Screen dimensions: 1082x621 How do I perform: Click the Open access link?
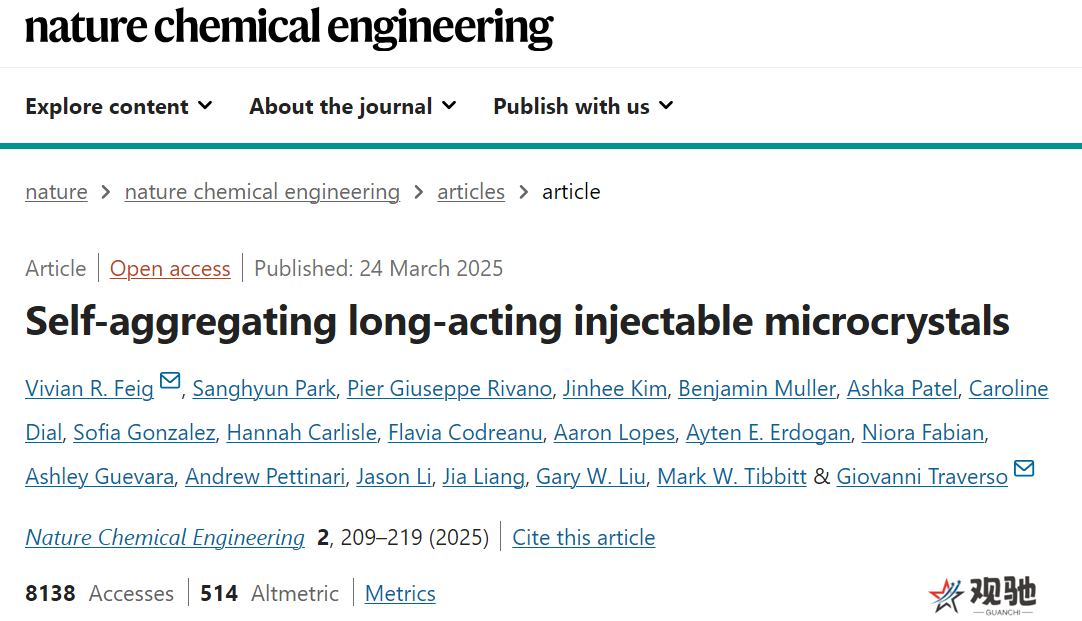(170, 268)
